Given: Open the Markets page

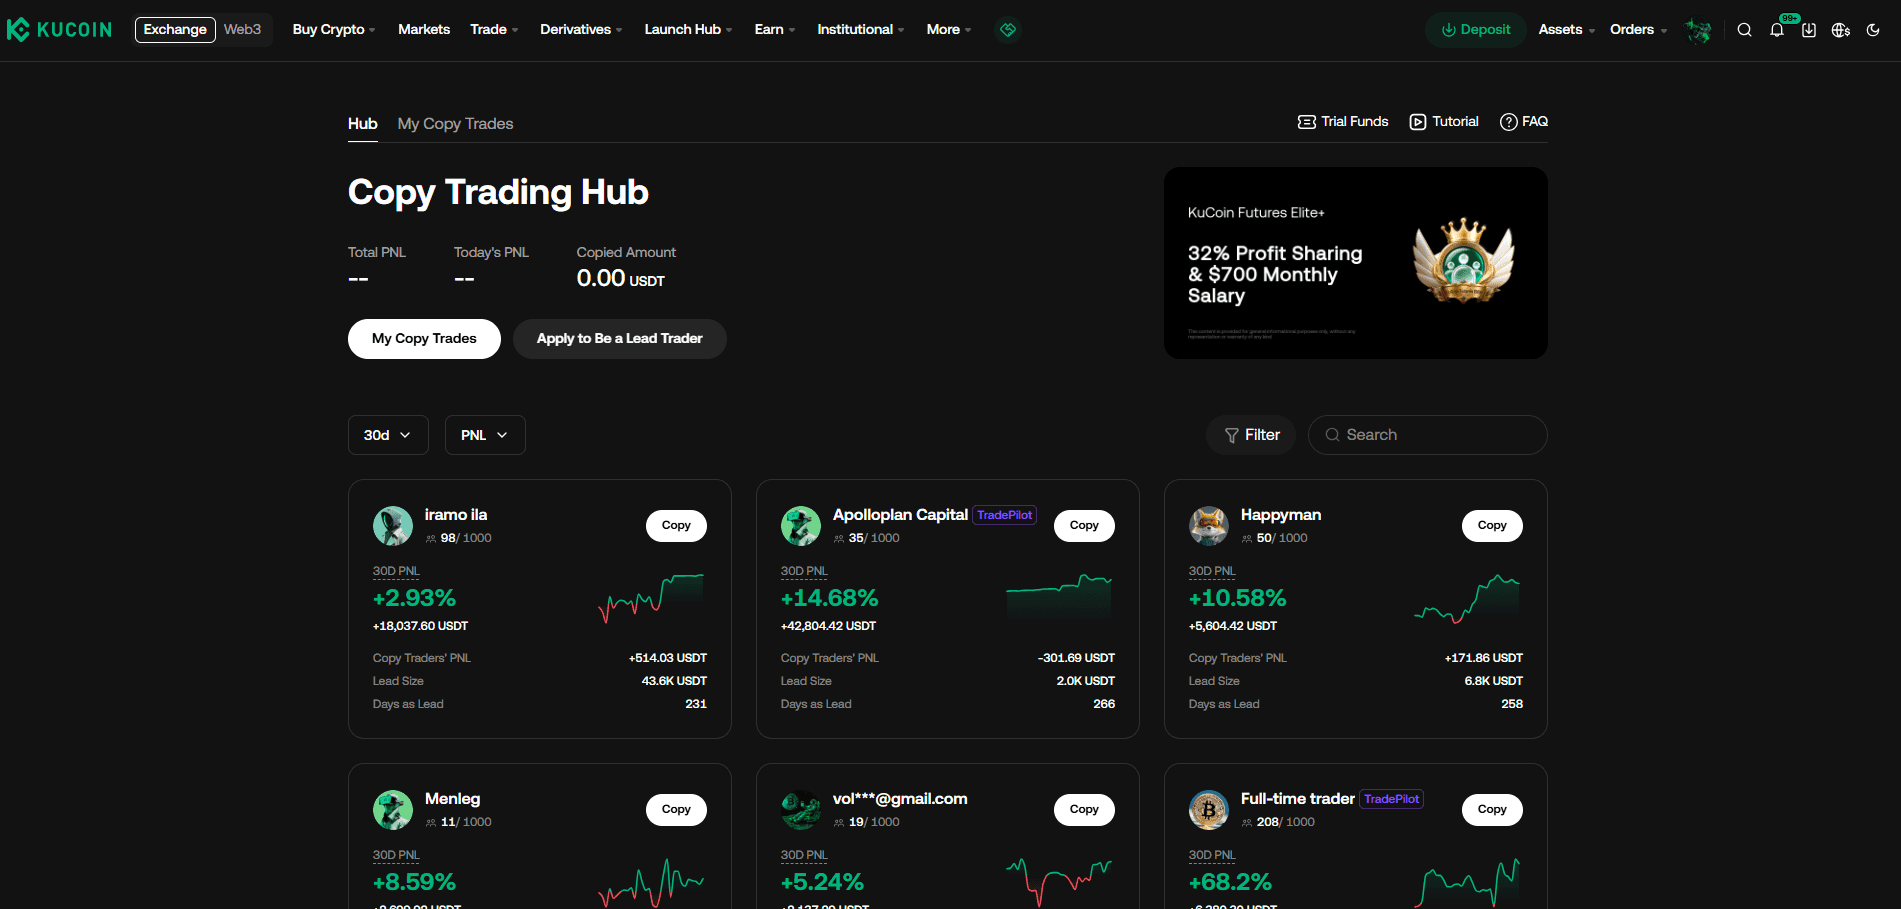Looking at the screenshot, I should click(x=424, y=30).
